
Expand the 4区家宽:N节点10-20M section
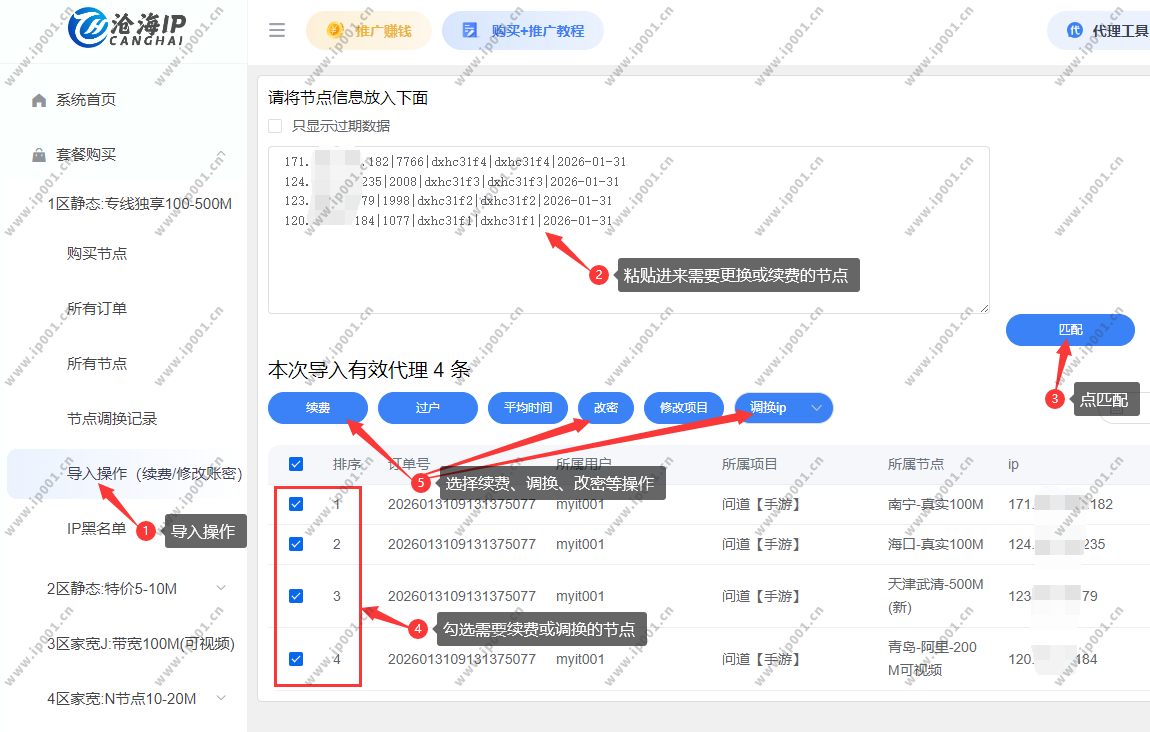220,698
